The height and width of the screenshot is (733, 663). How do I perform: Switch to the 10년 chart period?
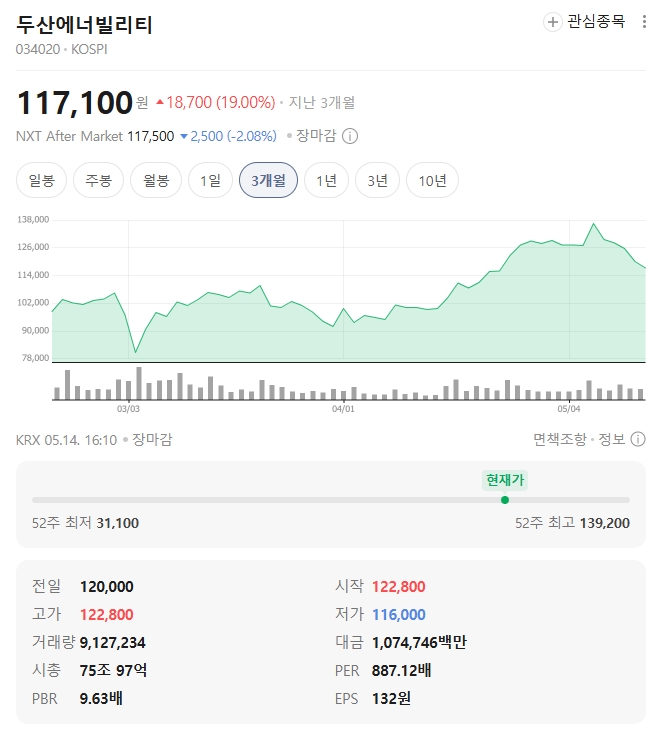coord(432,180)
